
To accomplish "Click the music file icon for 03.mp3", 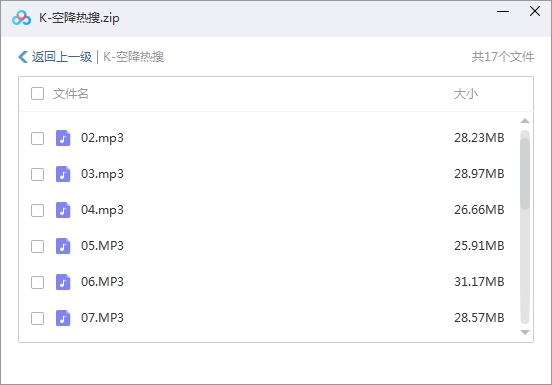I will click(x=63, y=174).
